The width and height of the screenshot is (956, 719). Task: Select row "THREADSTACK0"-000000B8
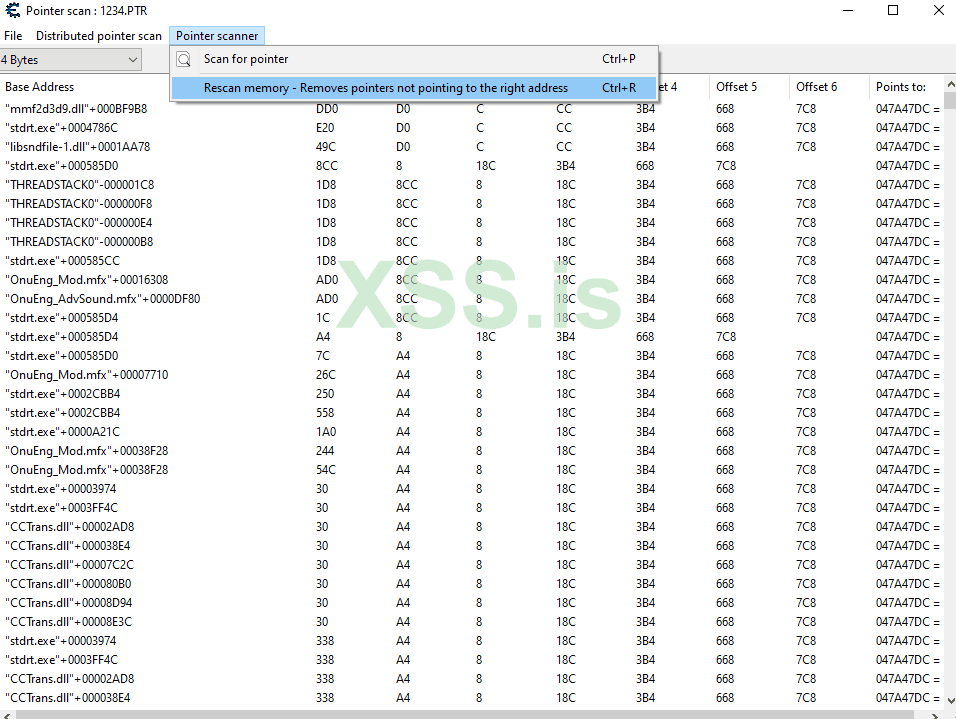(472, 241)
